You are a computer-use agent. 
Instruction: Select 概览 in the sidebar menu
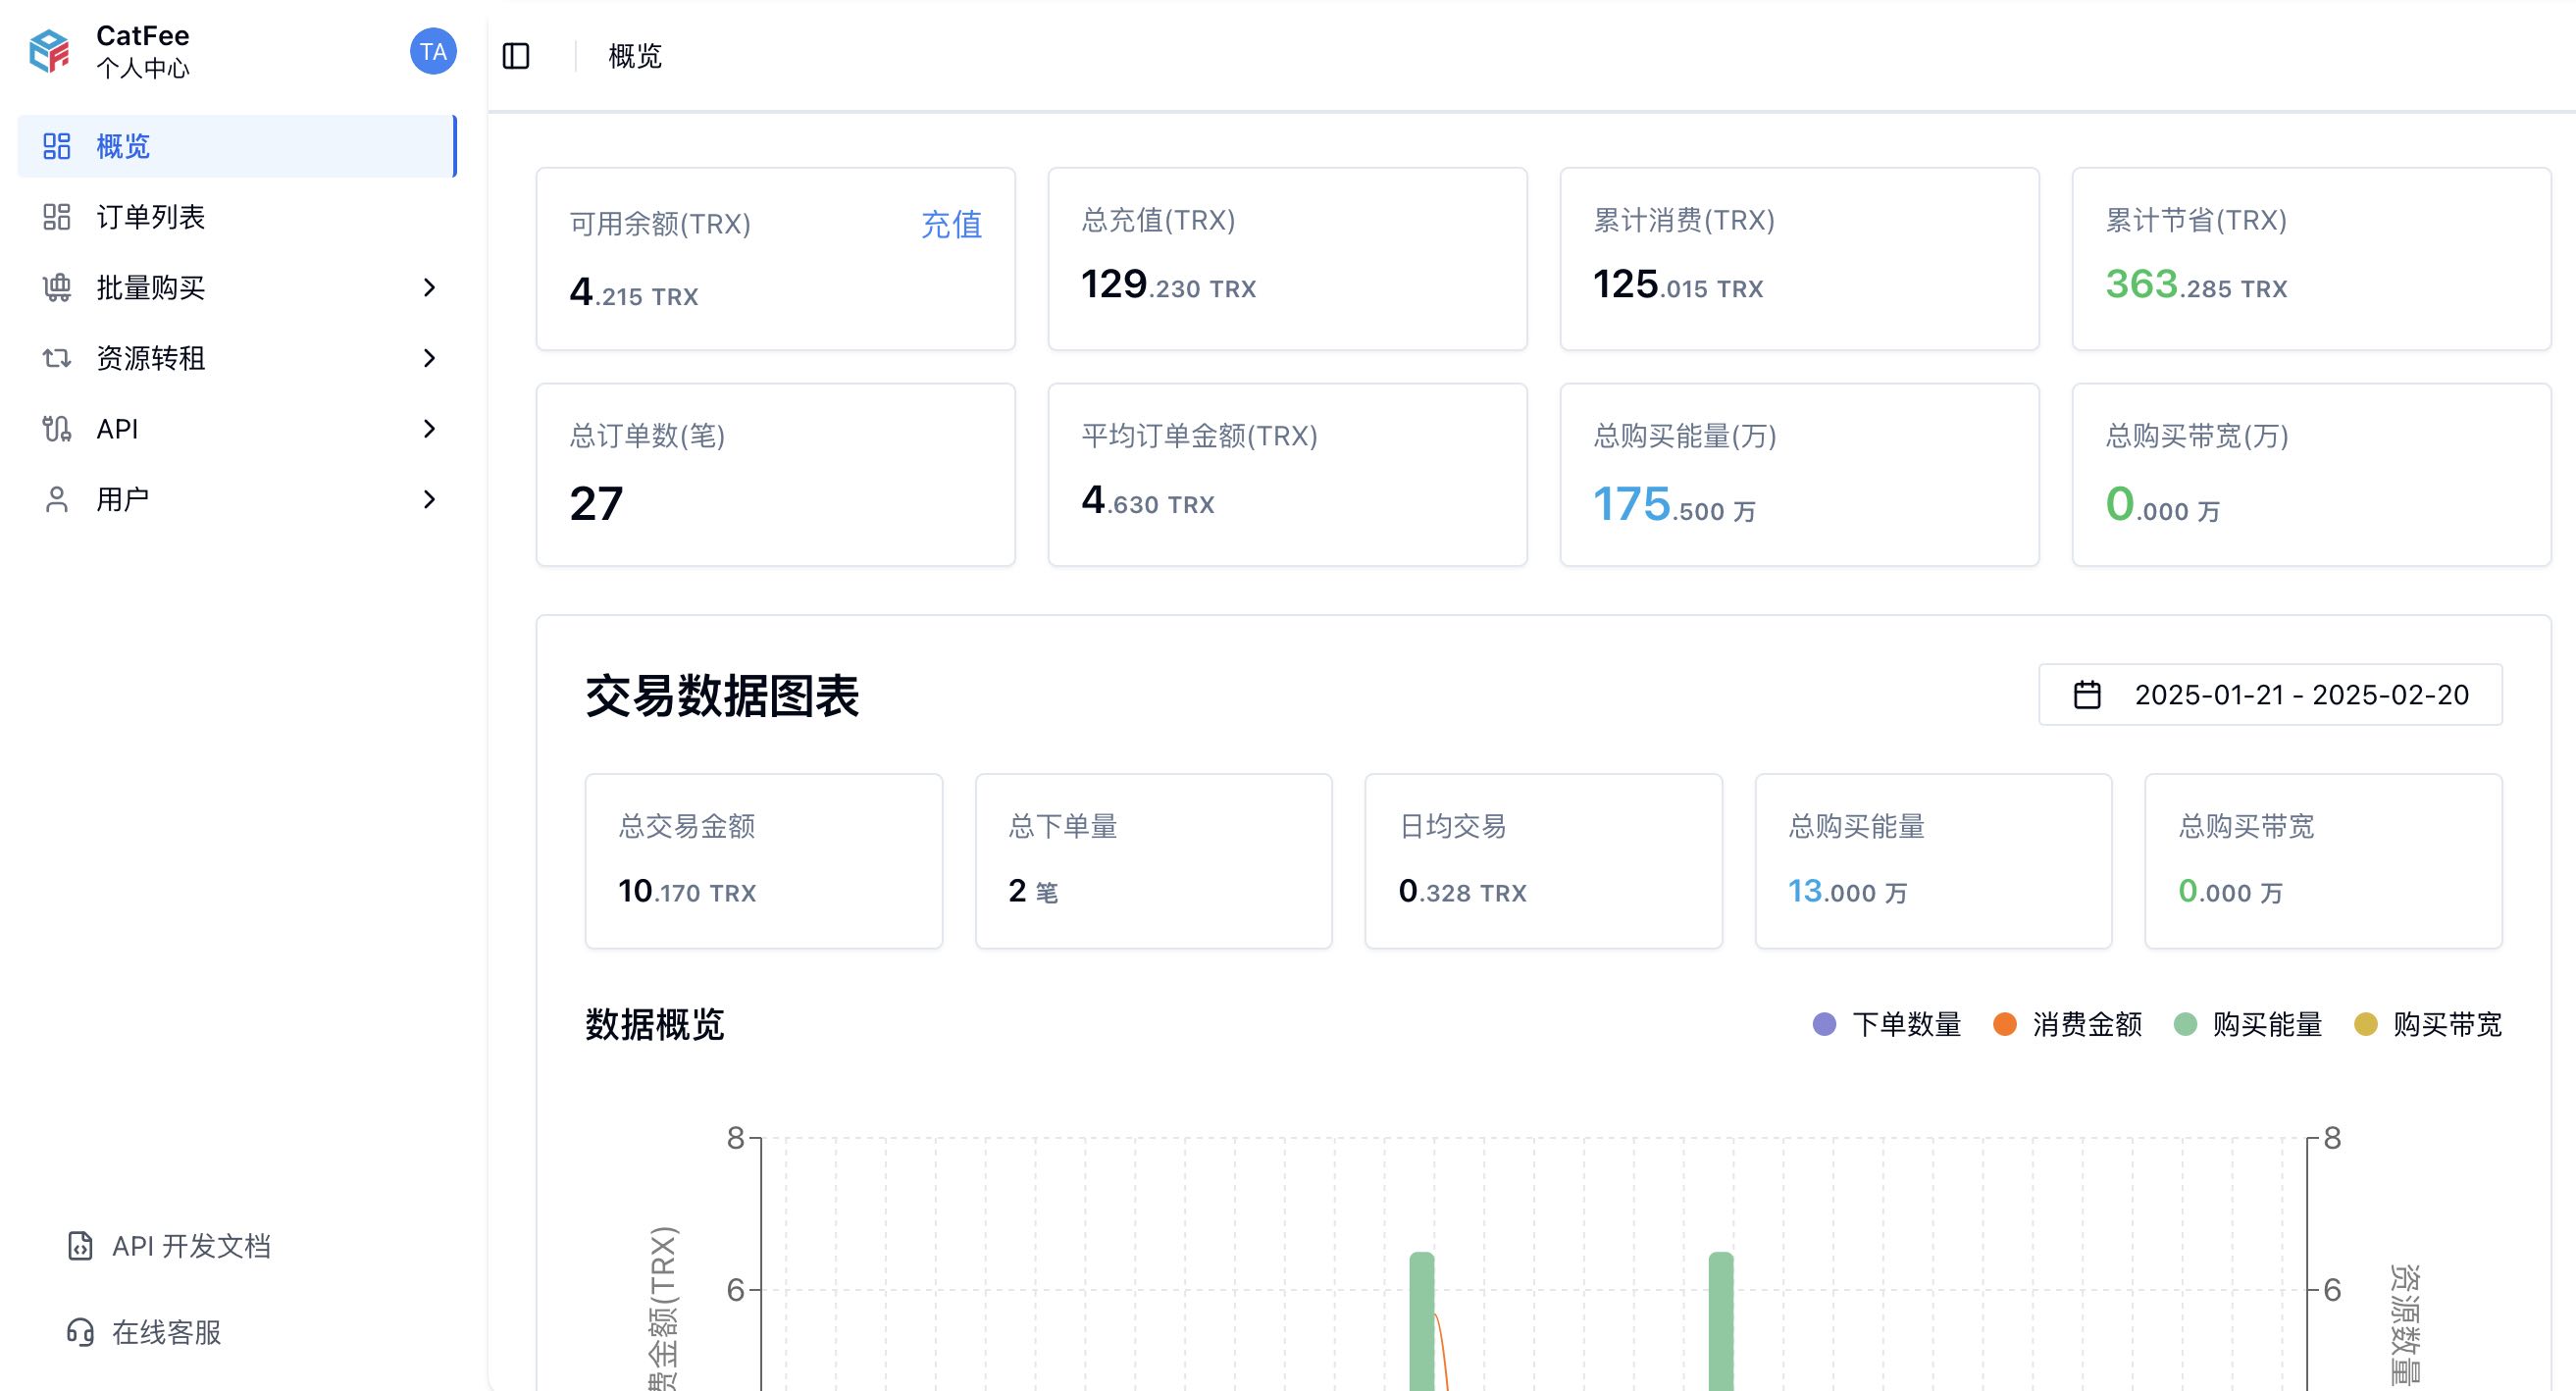(x=237, y=146)
